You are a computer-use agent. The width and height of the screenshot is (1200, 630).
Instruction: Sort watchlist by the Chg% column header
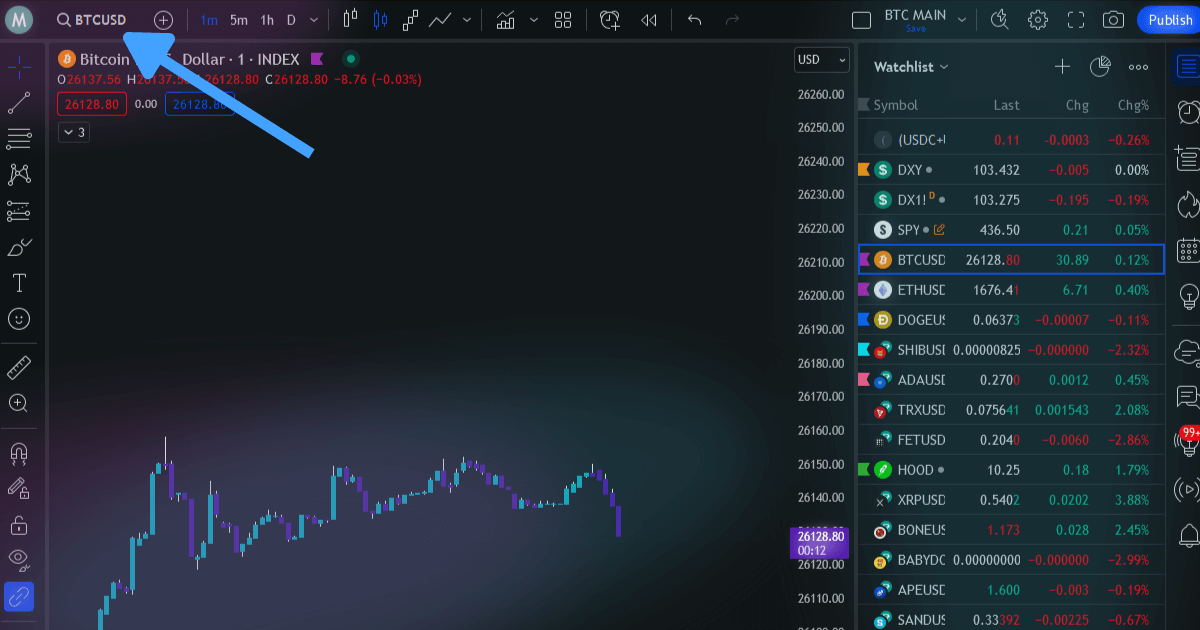pyautogui.click(x=1133, y=105)
